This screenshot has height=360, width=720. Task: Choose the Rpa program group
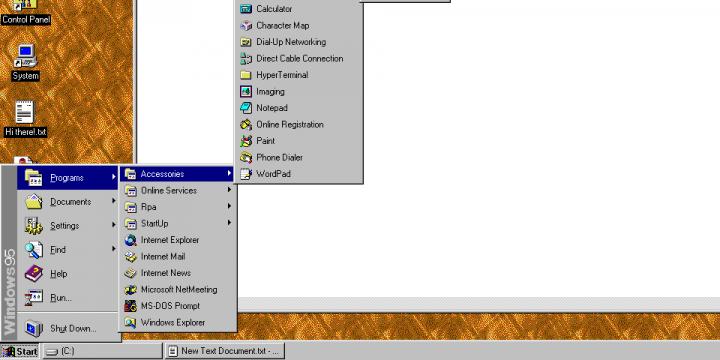point(178,207)
